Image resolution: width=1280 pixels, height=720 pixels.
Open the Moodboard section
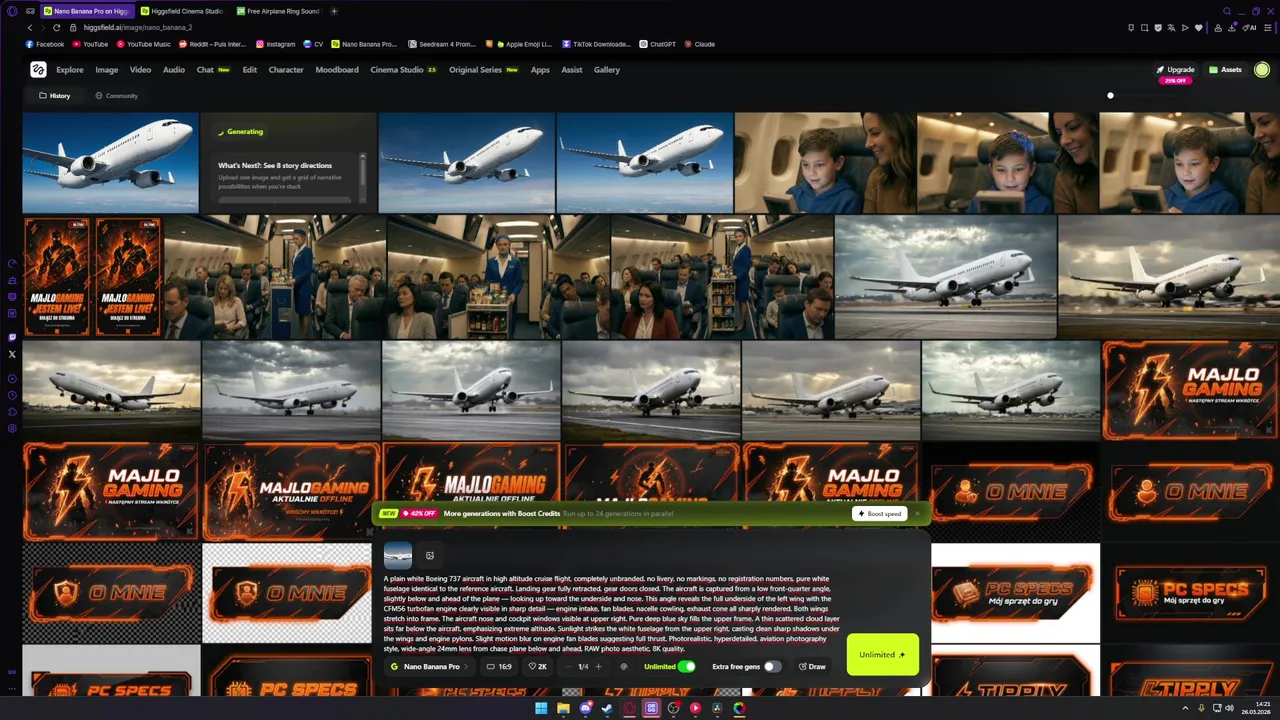337,70
